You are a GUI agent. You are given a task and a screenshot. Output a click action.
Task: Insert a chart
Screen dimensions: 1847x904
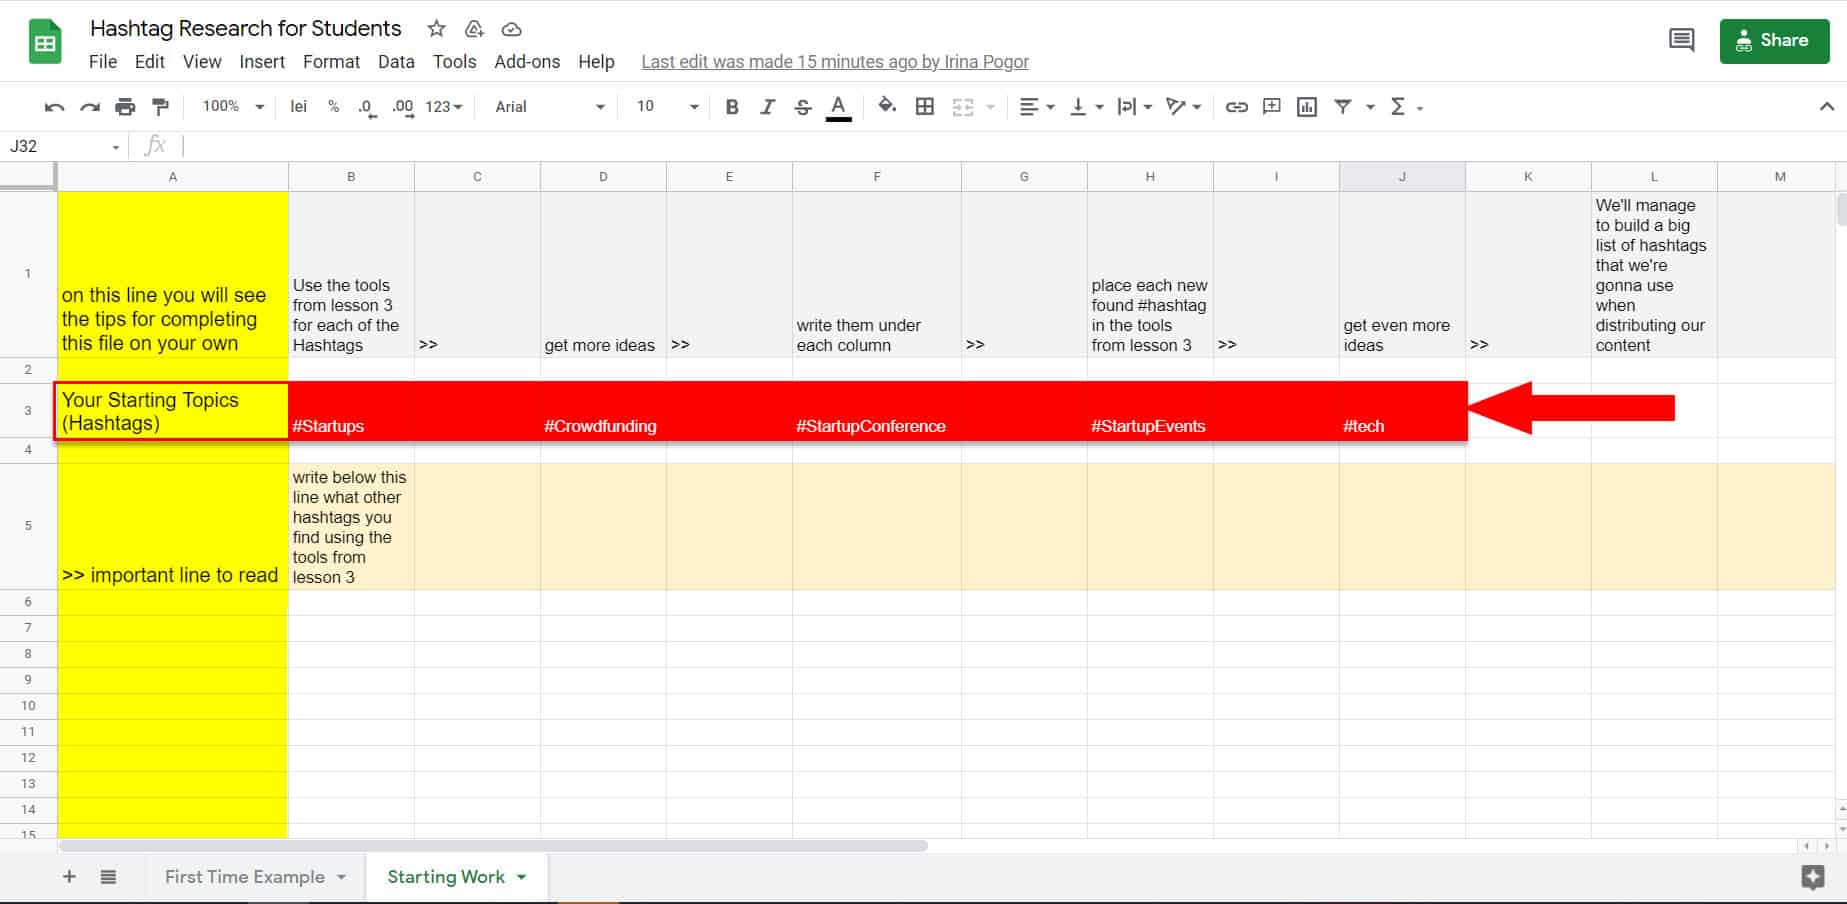coord(1307,107)
